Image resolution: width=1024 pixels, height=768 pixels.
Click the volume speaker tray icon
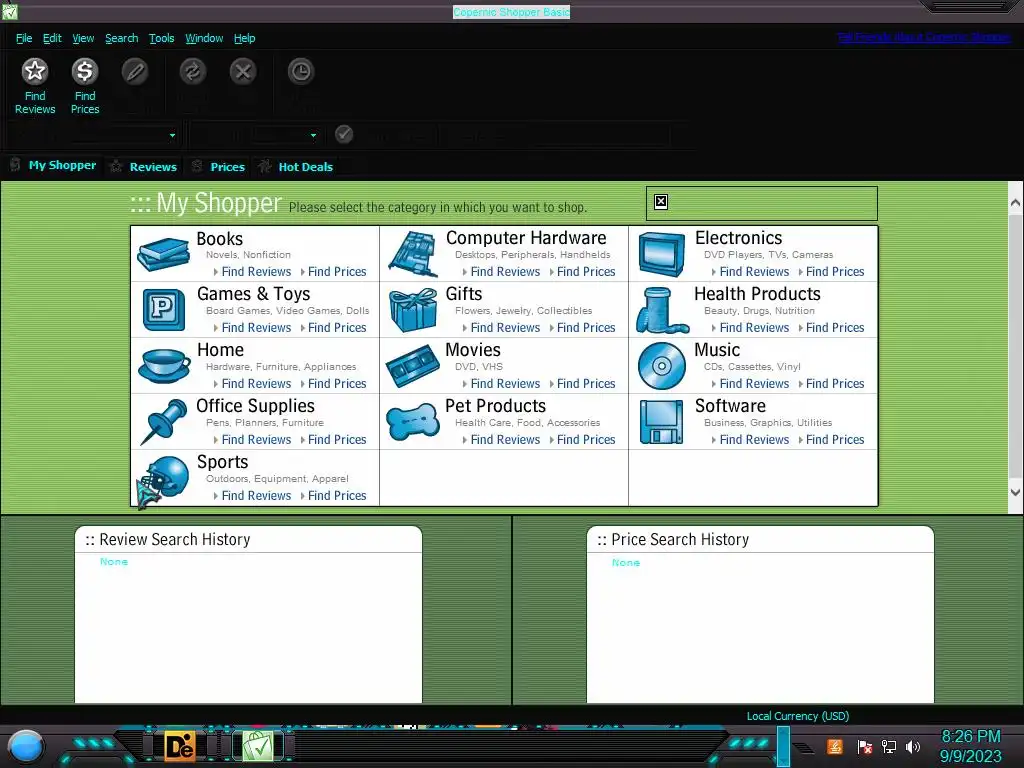pos(912,746)
